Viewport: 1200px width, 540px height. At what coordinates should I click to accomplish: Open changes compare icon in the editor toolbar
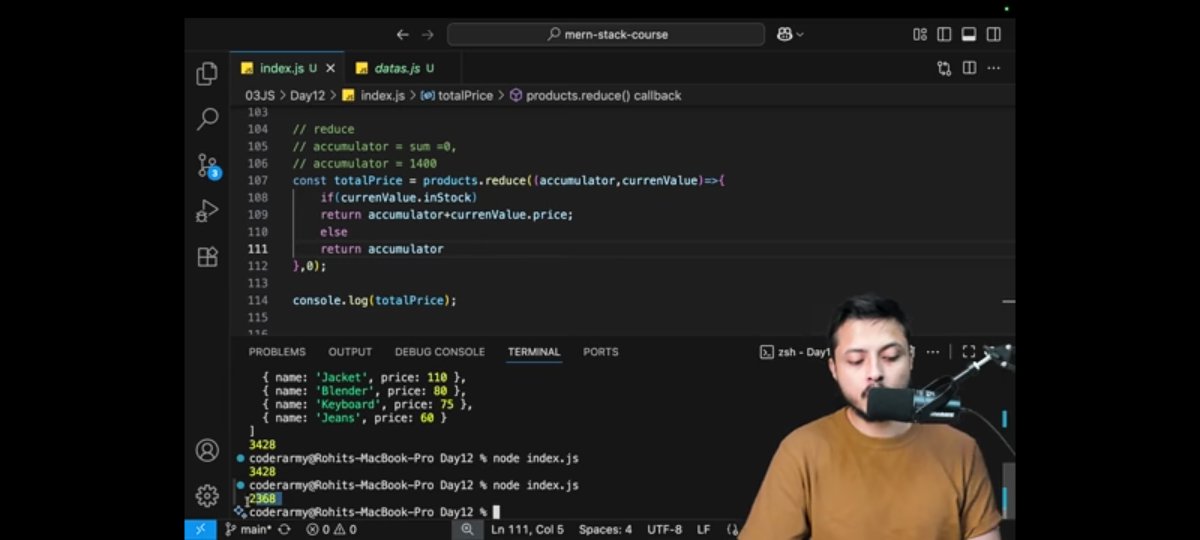(x=944, y=68)
